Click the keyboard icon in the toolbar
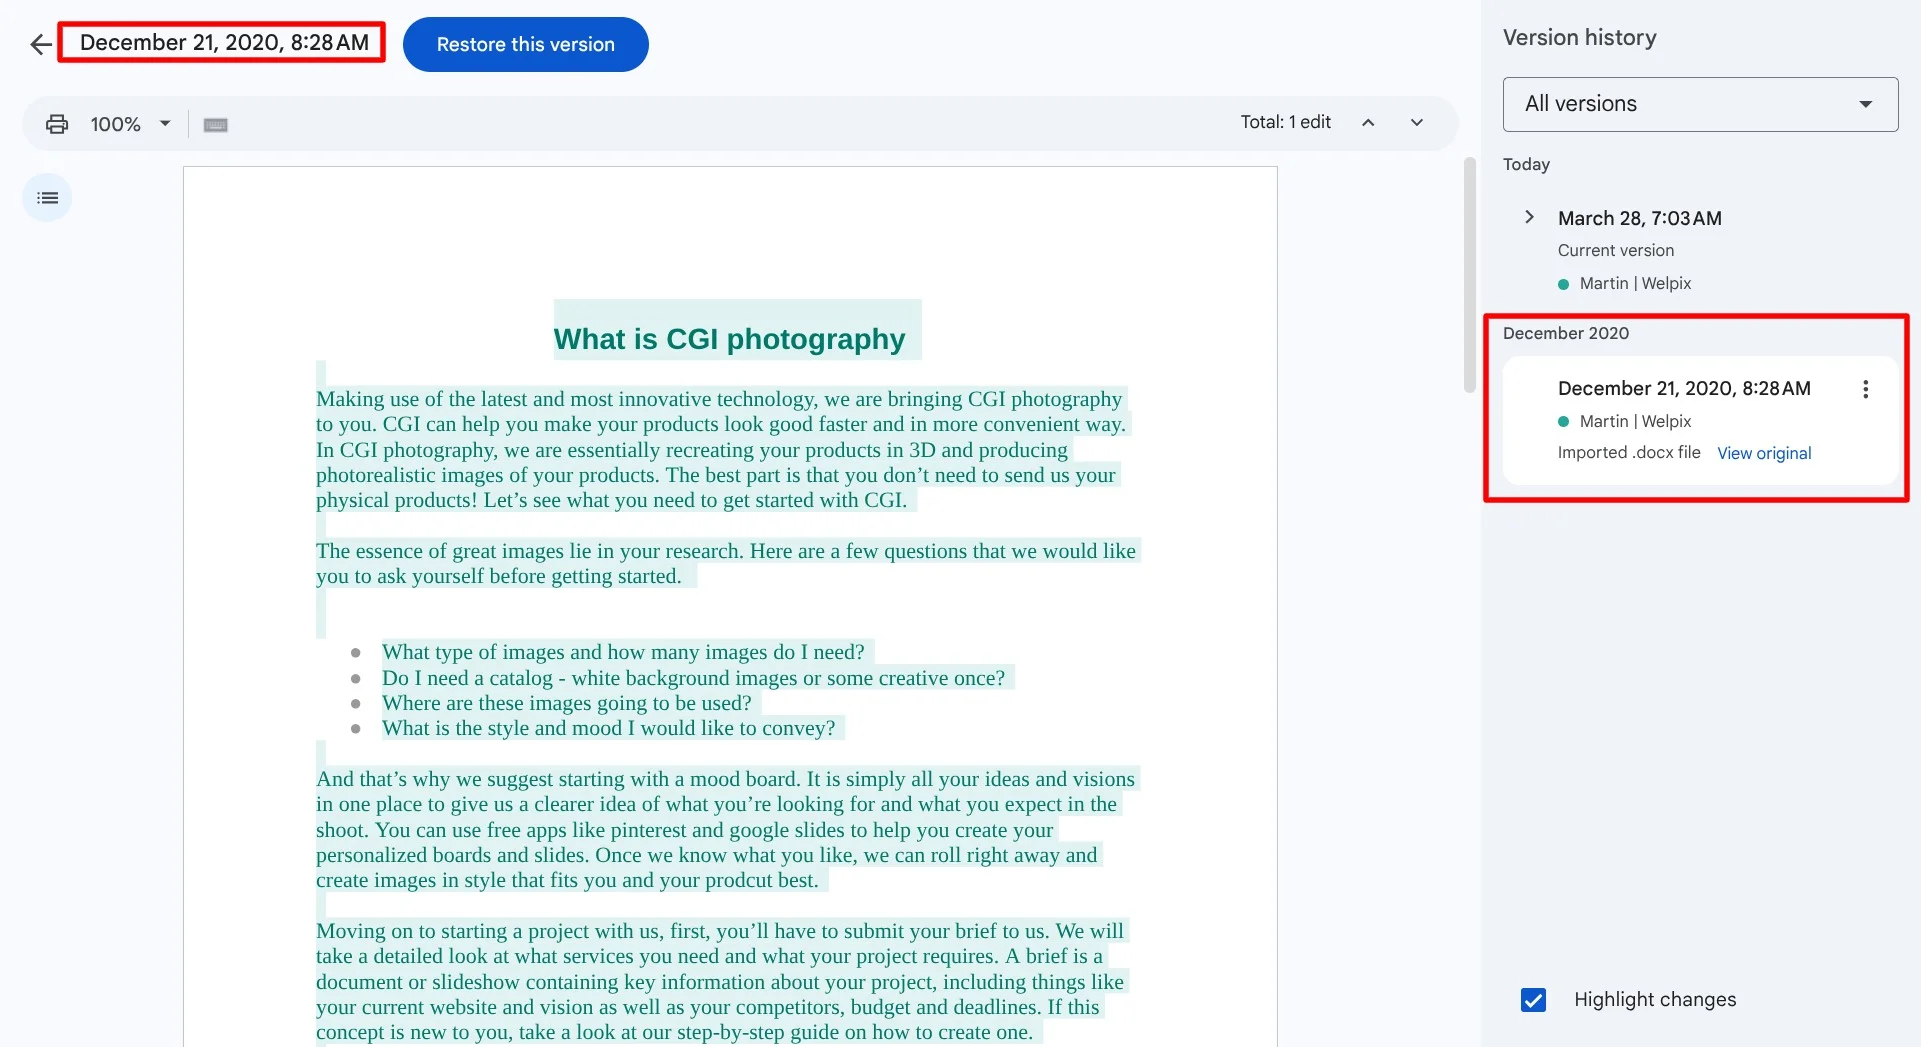Screen dimensions: 1921x1047 tap(215, 125)
